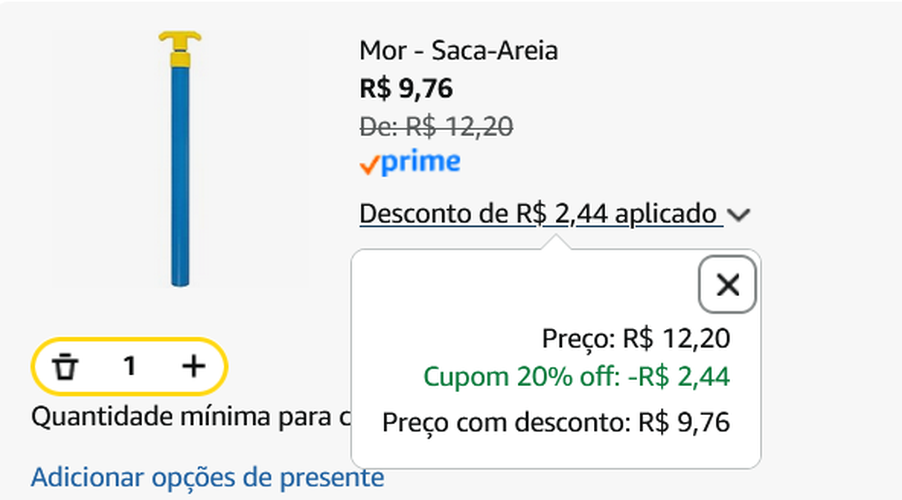This screenshot has height=500, width=902.
Task: Click the blue prime wordmark
Action: tap(420, 163)
